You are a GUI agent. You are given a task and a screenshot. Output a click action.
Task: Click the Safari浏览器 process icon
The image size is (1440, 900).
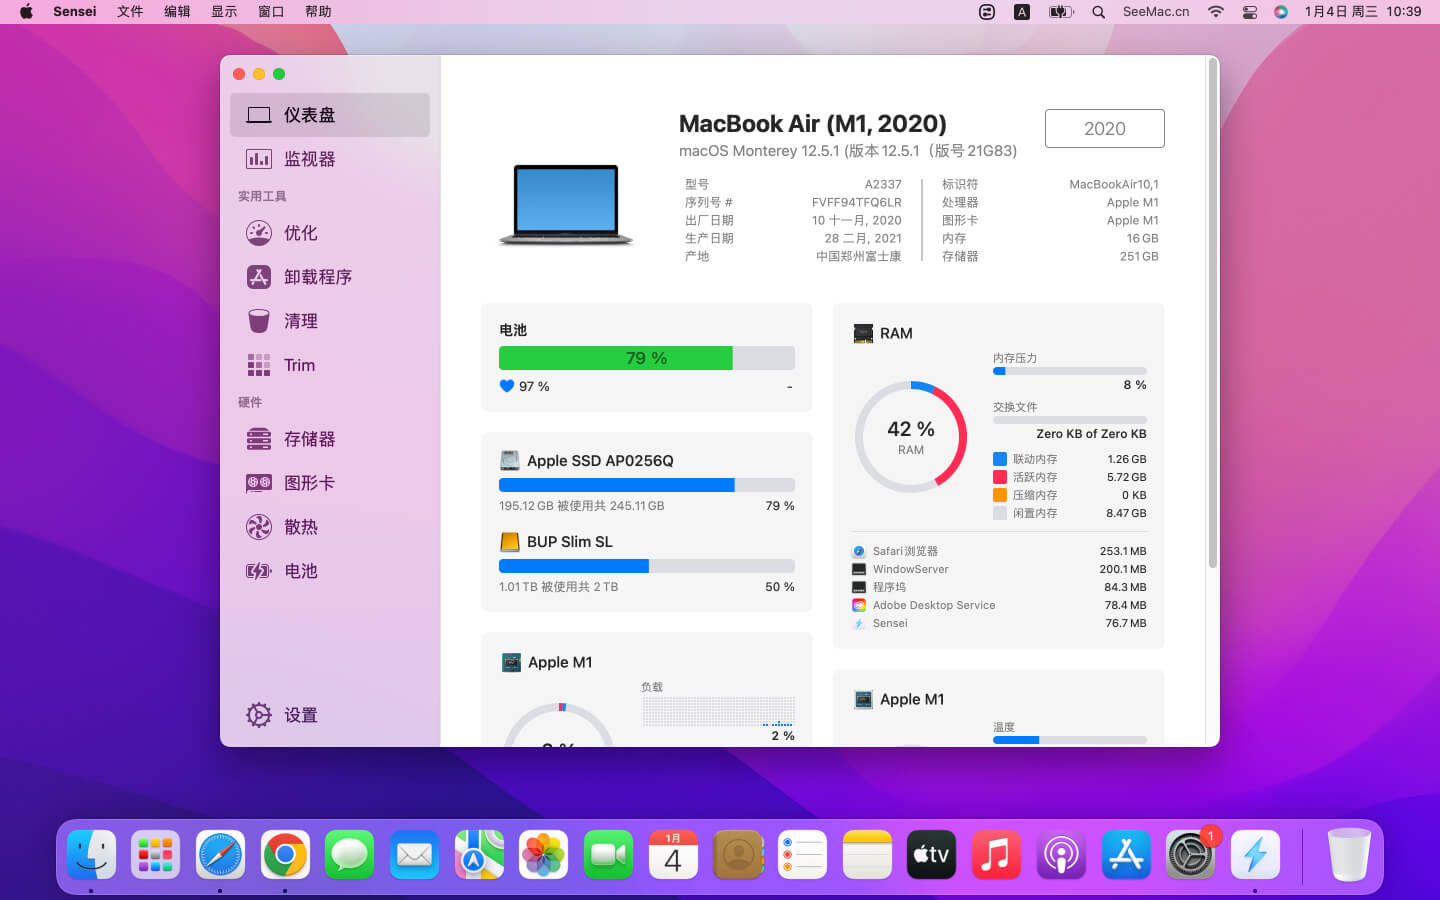[858, 551]
